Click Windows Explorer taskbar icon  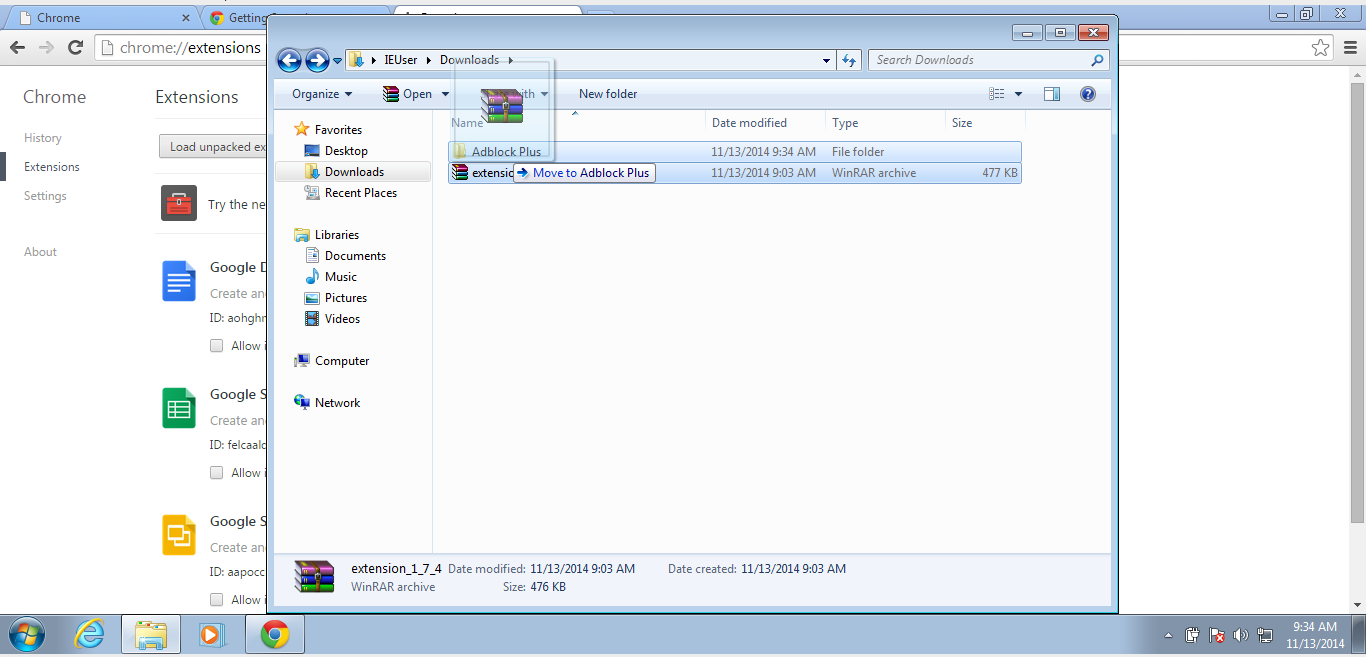click(x=151, y=634)
